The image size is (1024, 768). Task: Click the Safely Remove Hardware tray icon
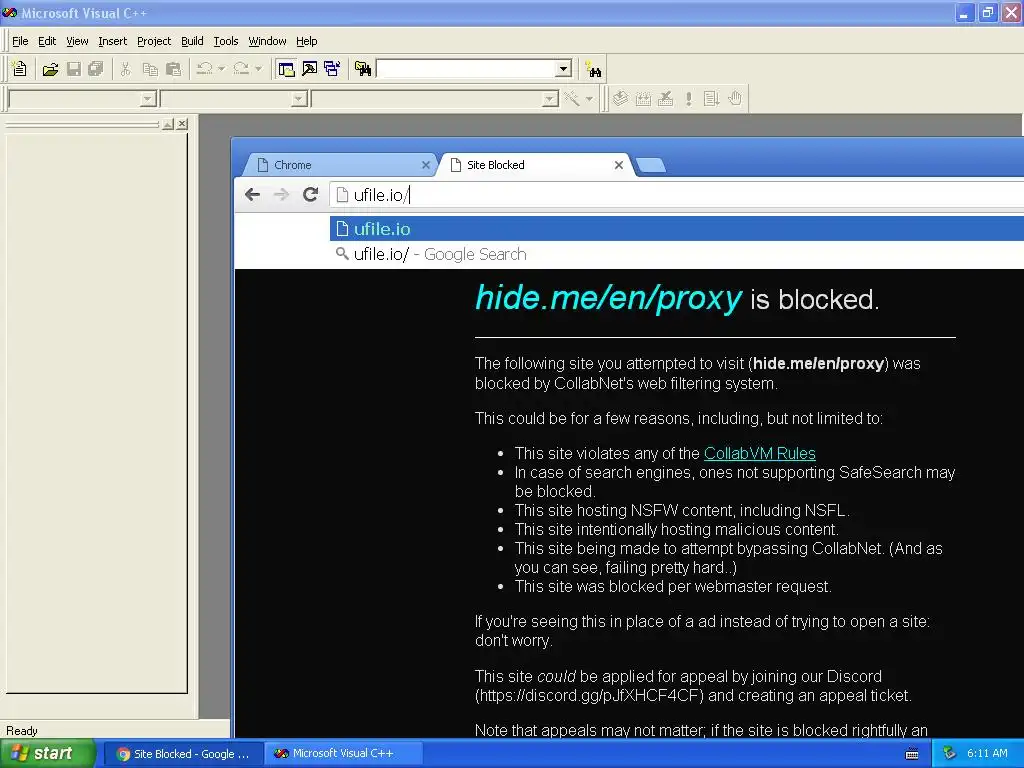click(950, 754)
